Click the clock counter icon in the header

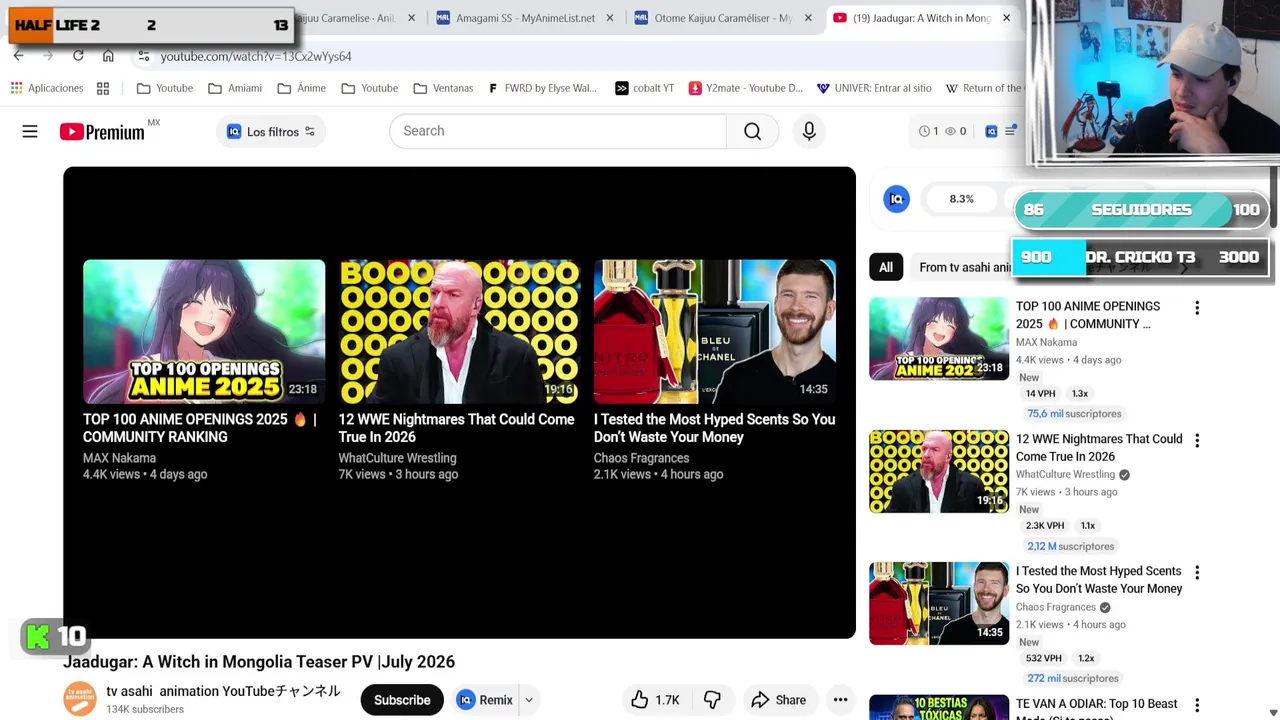coord(925,131)
